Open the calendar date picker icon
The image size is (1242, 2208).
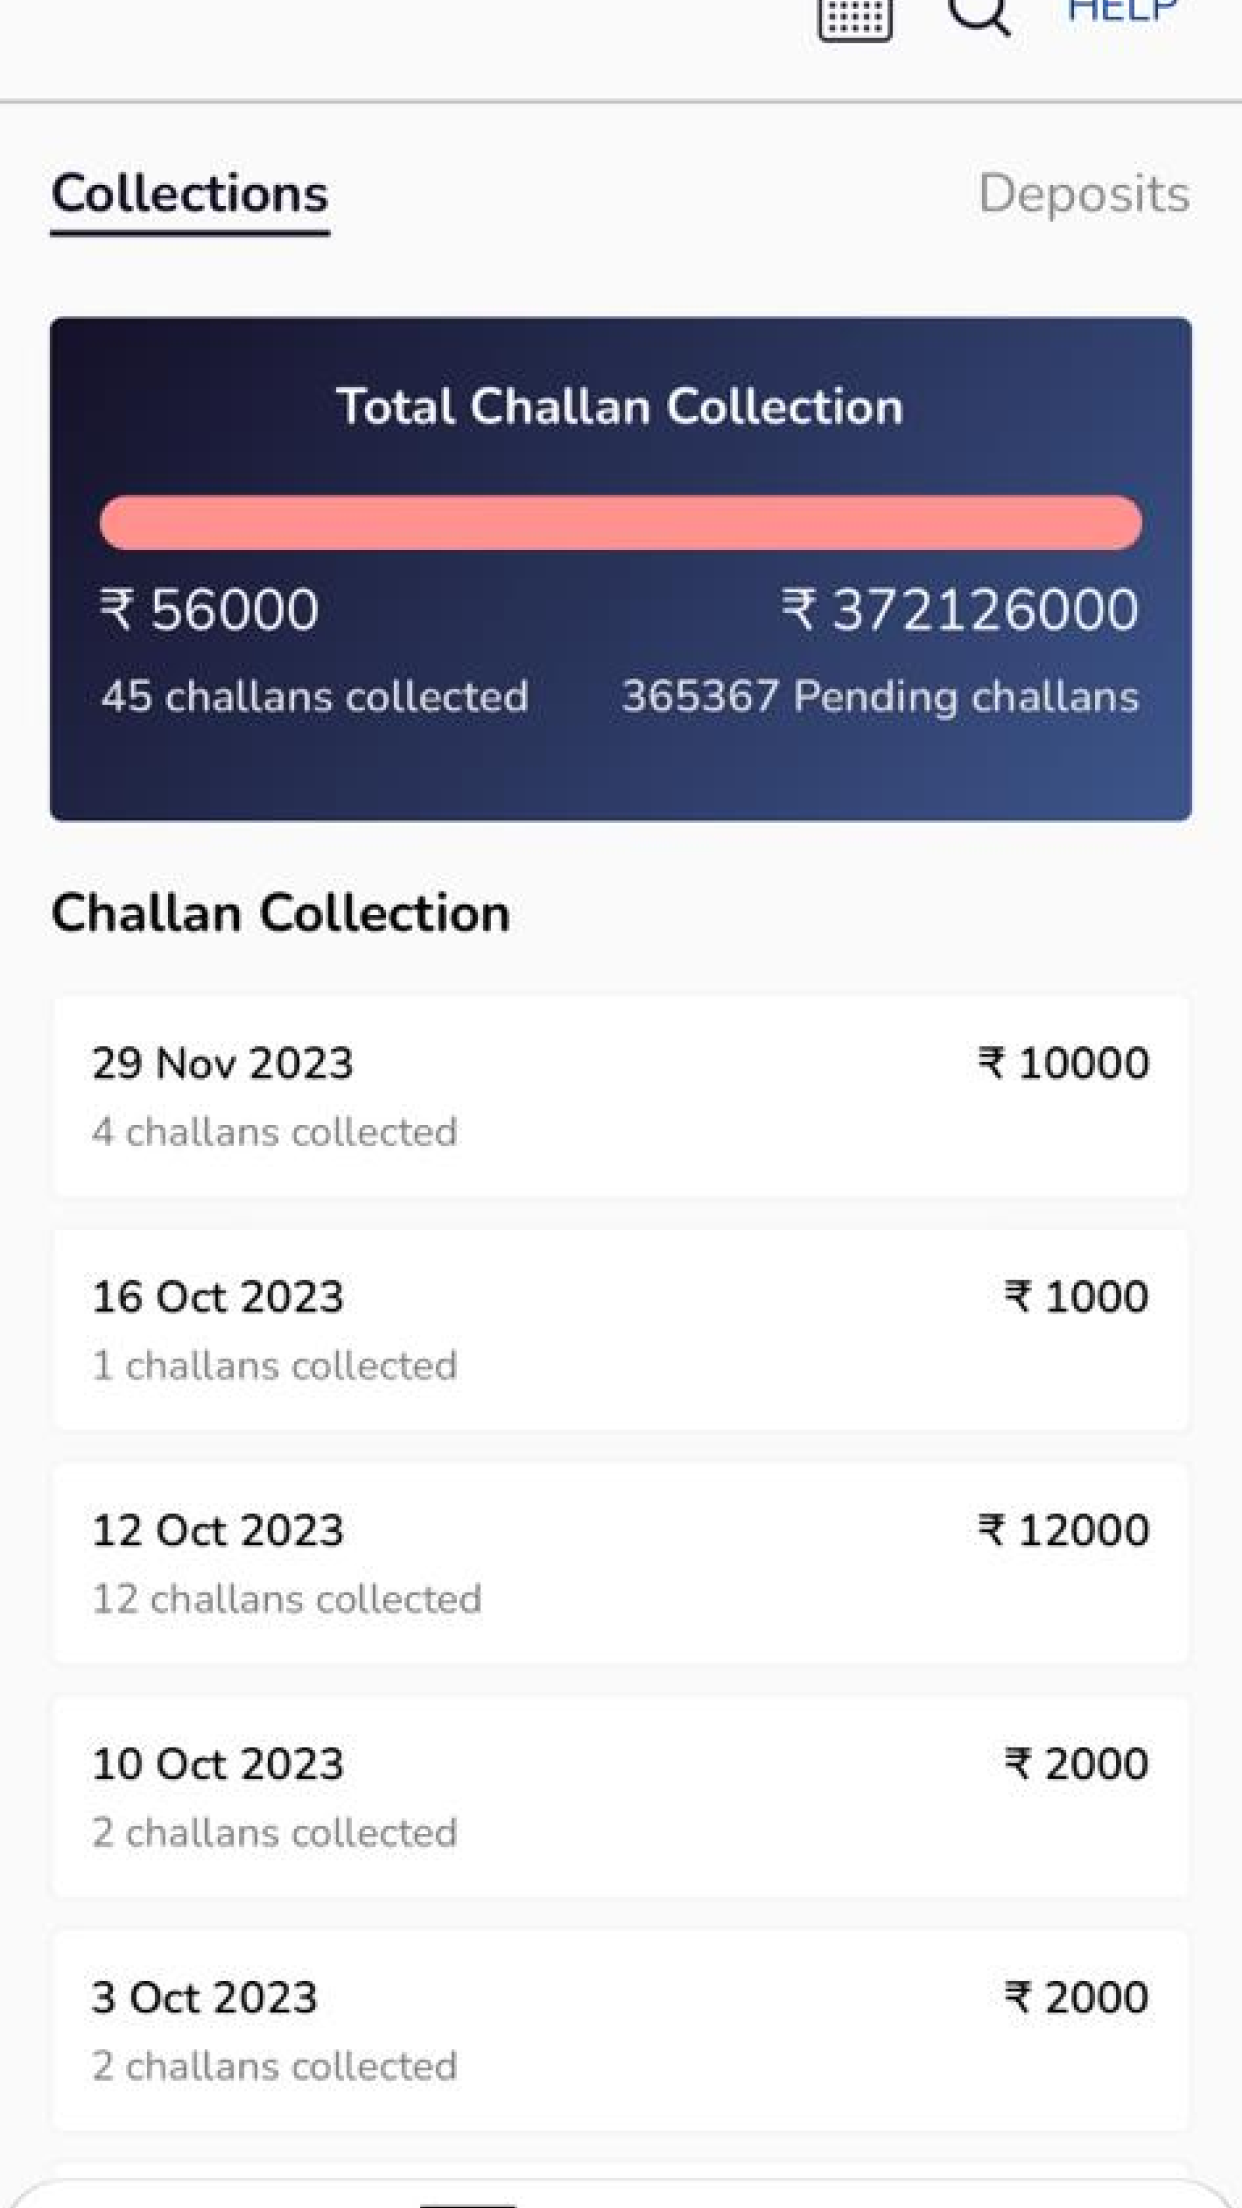coord(855,16)
